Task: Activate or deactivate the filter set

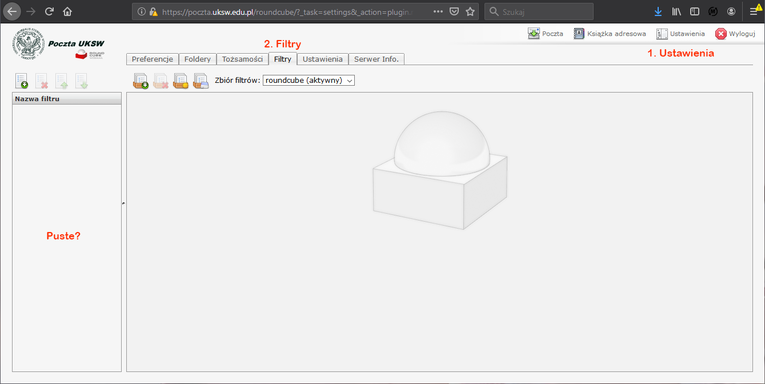Action: [181, 81]
